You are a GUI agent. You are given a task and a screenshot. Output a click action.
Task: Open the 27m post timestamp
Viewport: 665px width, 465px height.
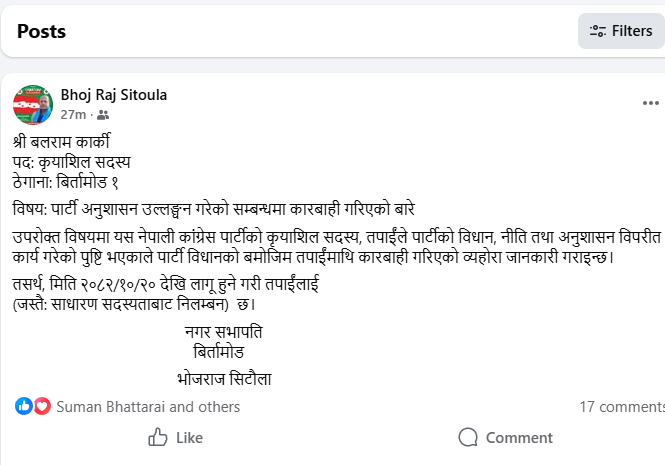73,115
